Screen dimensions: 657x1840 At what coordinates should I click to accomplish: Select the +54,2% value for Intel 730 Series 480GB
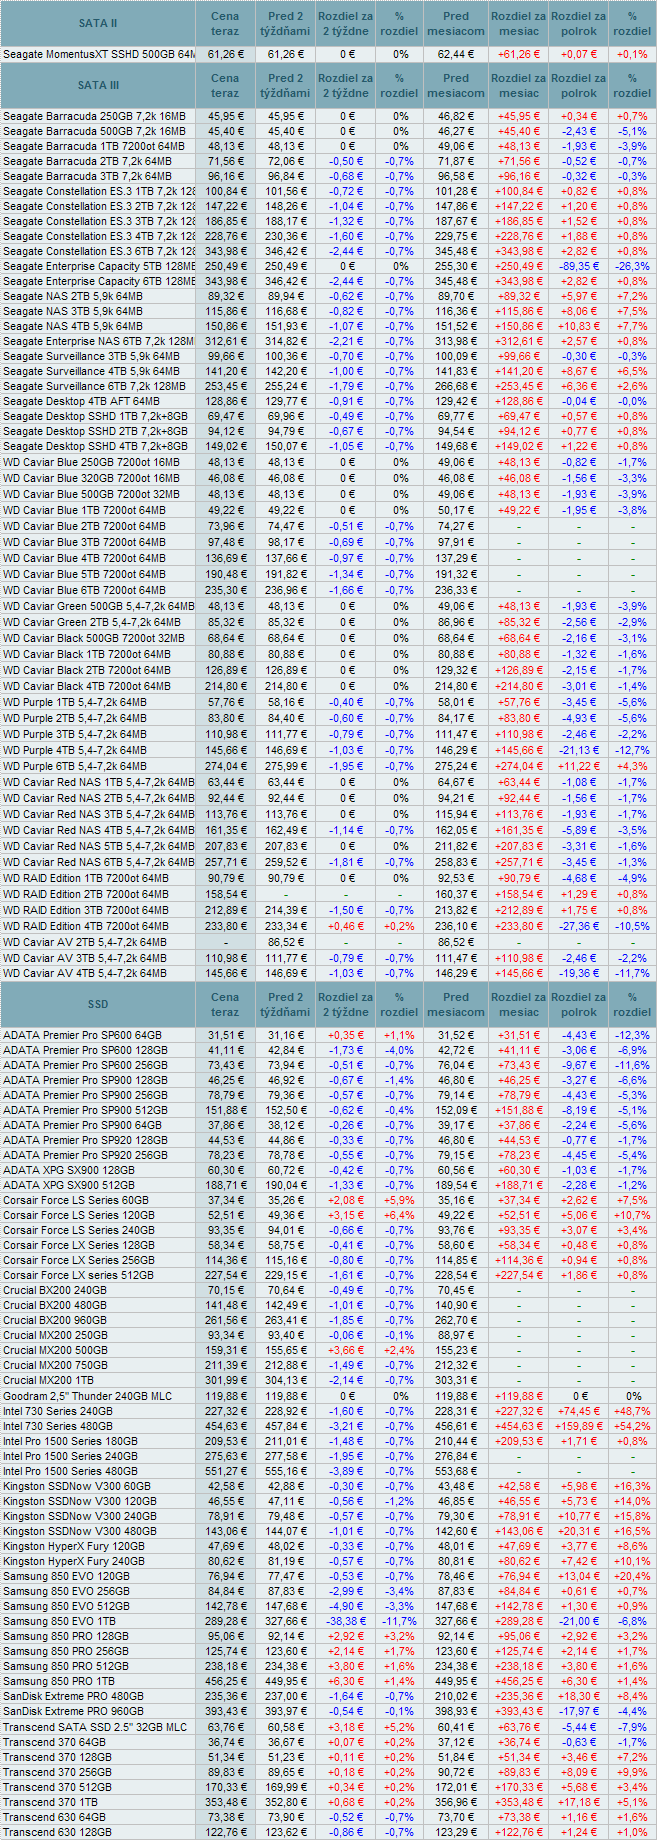(x=632, y=1427)
